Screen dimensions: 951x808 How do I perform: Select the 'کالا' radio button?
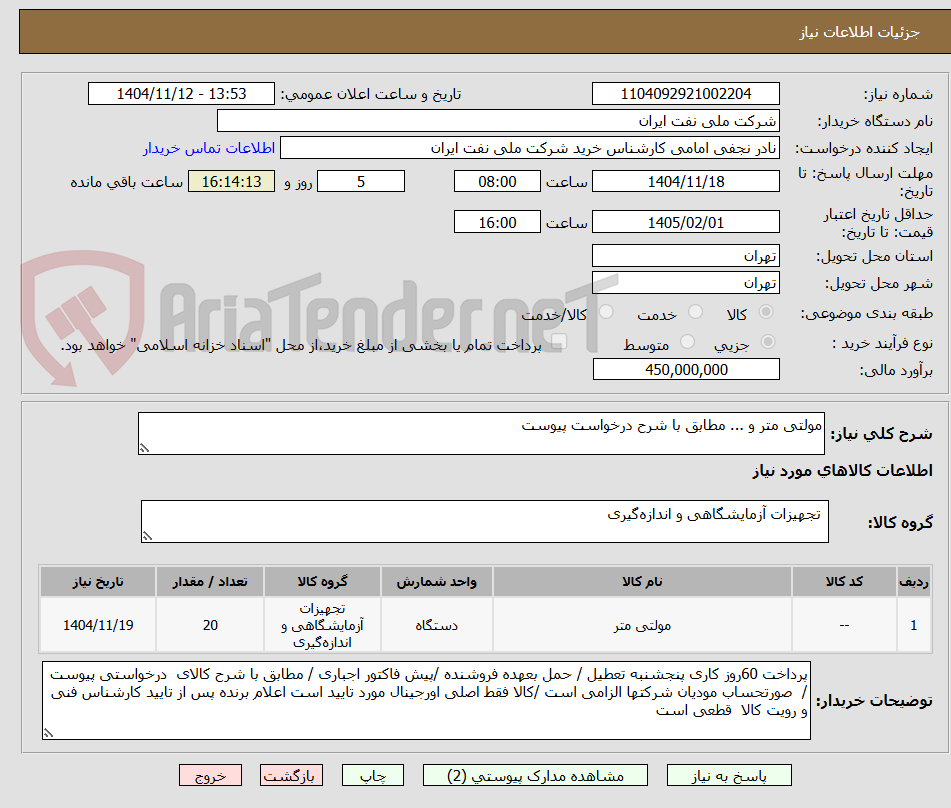(x=766, y=312)
